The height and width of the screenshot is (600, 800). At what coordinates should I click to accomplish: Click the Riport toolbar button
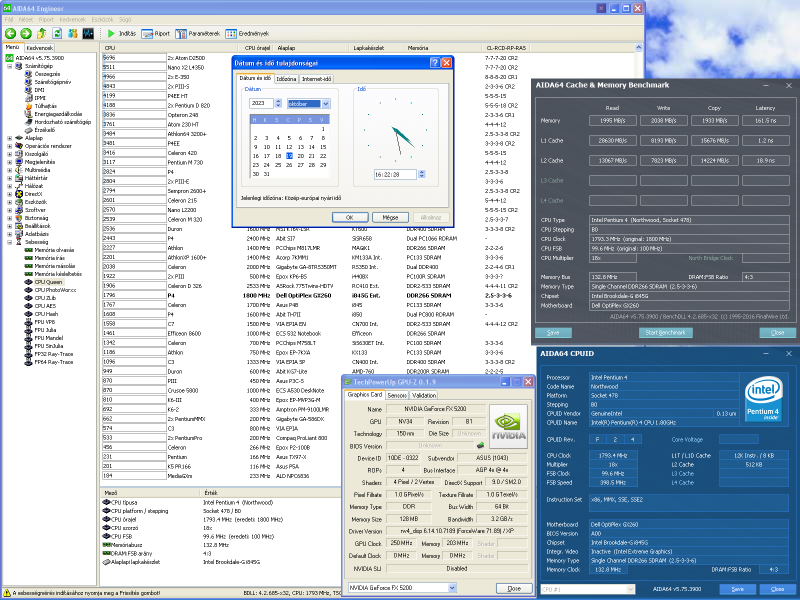(156, 34)
